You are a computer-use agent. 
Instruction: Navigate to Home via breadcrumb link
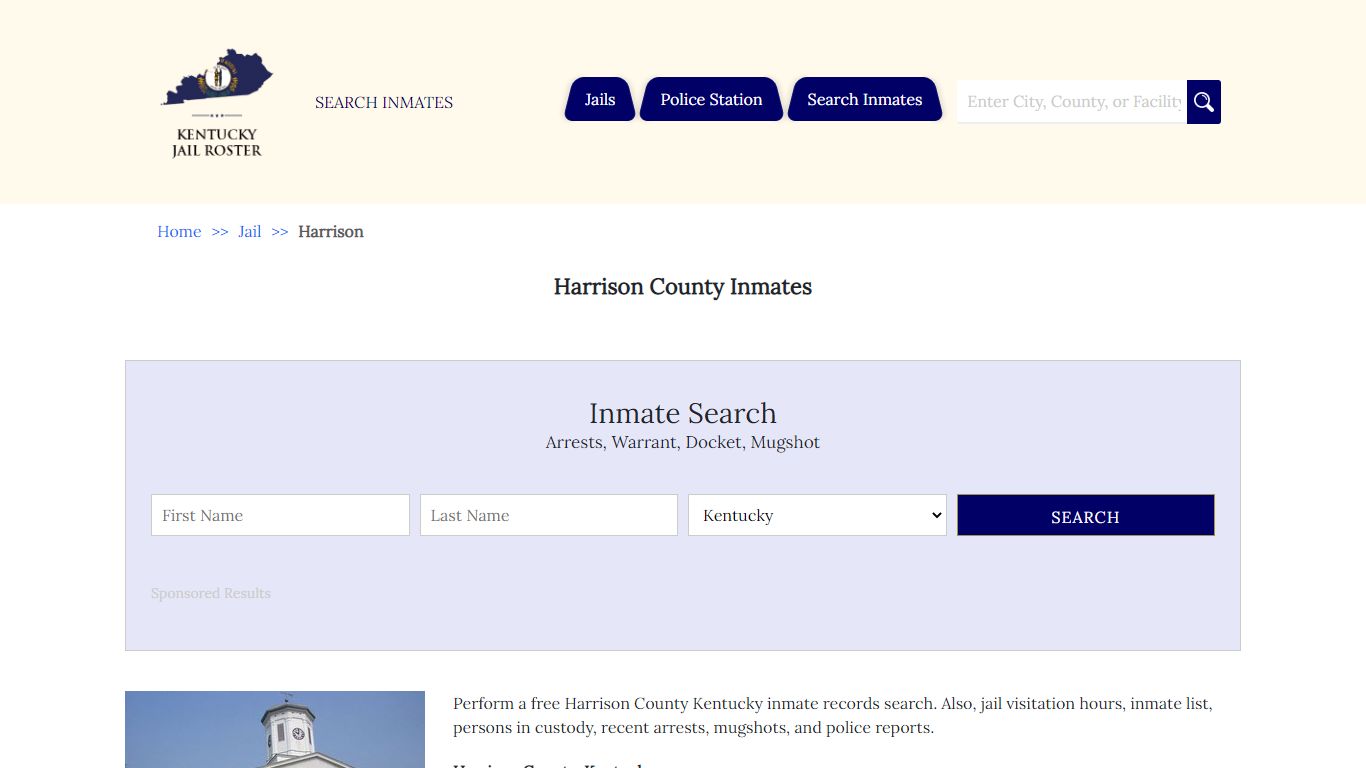[x=178, y=231]
